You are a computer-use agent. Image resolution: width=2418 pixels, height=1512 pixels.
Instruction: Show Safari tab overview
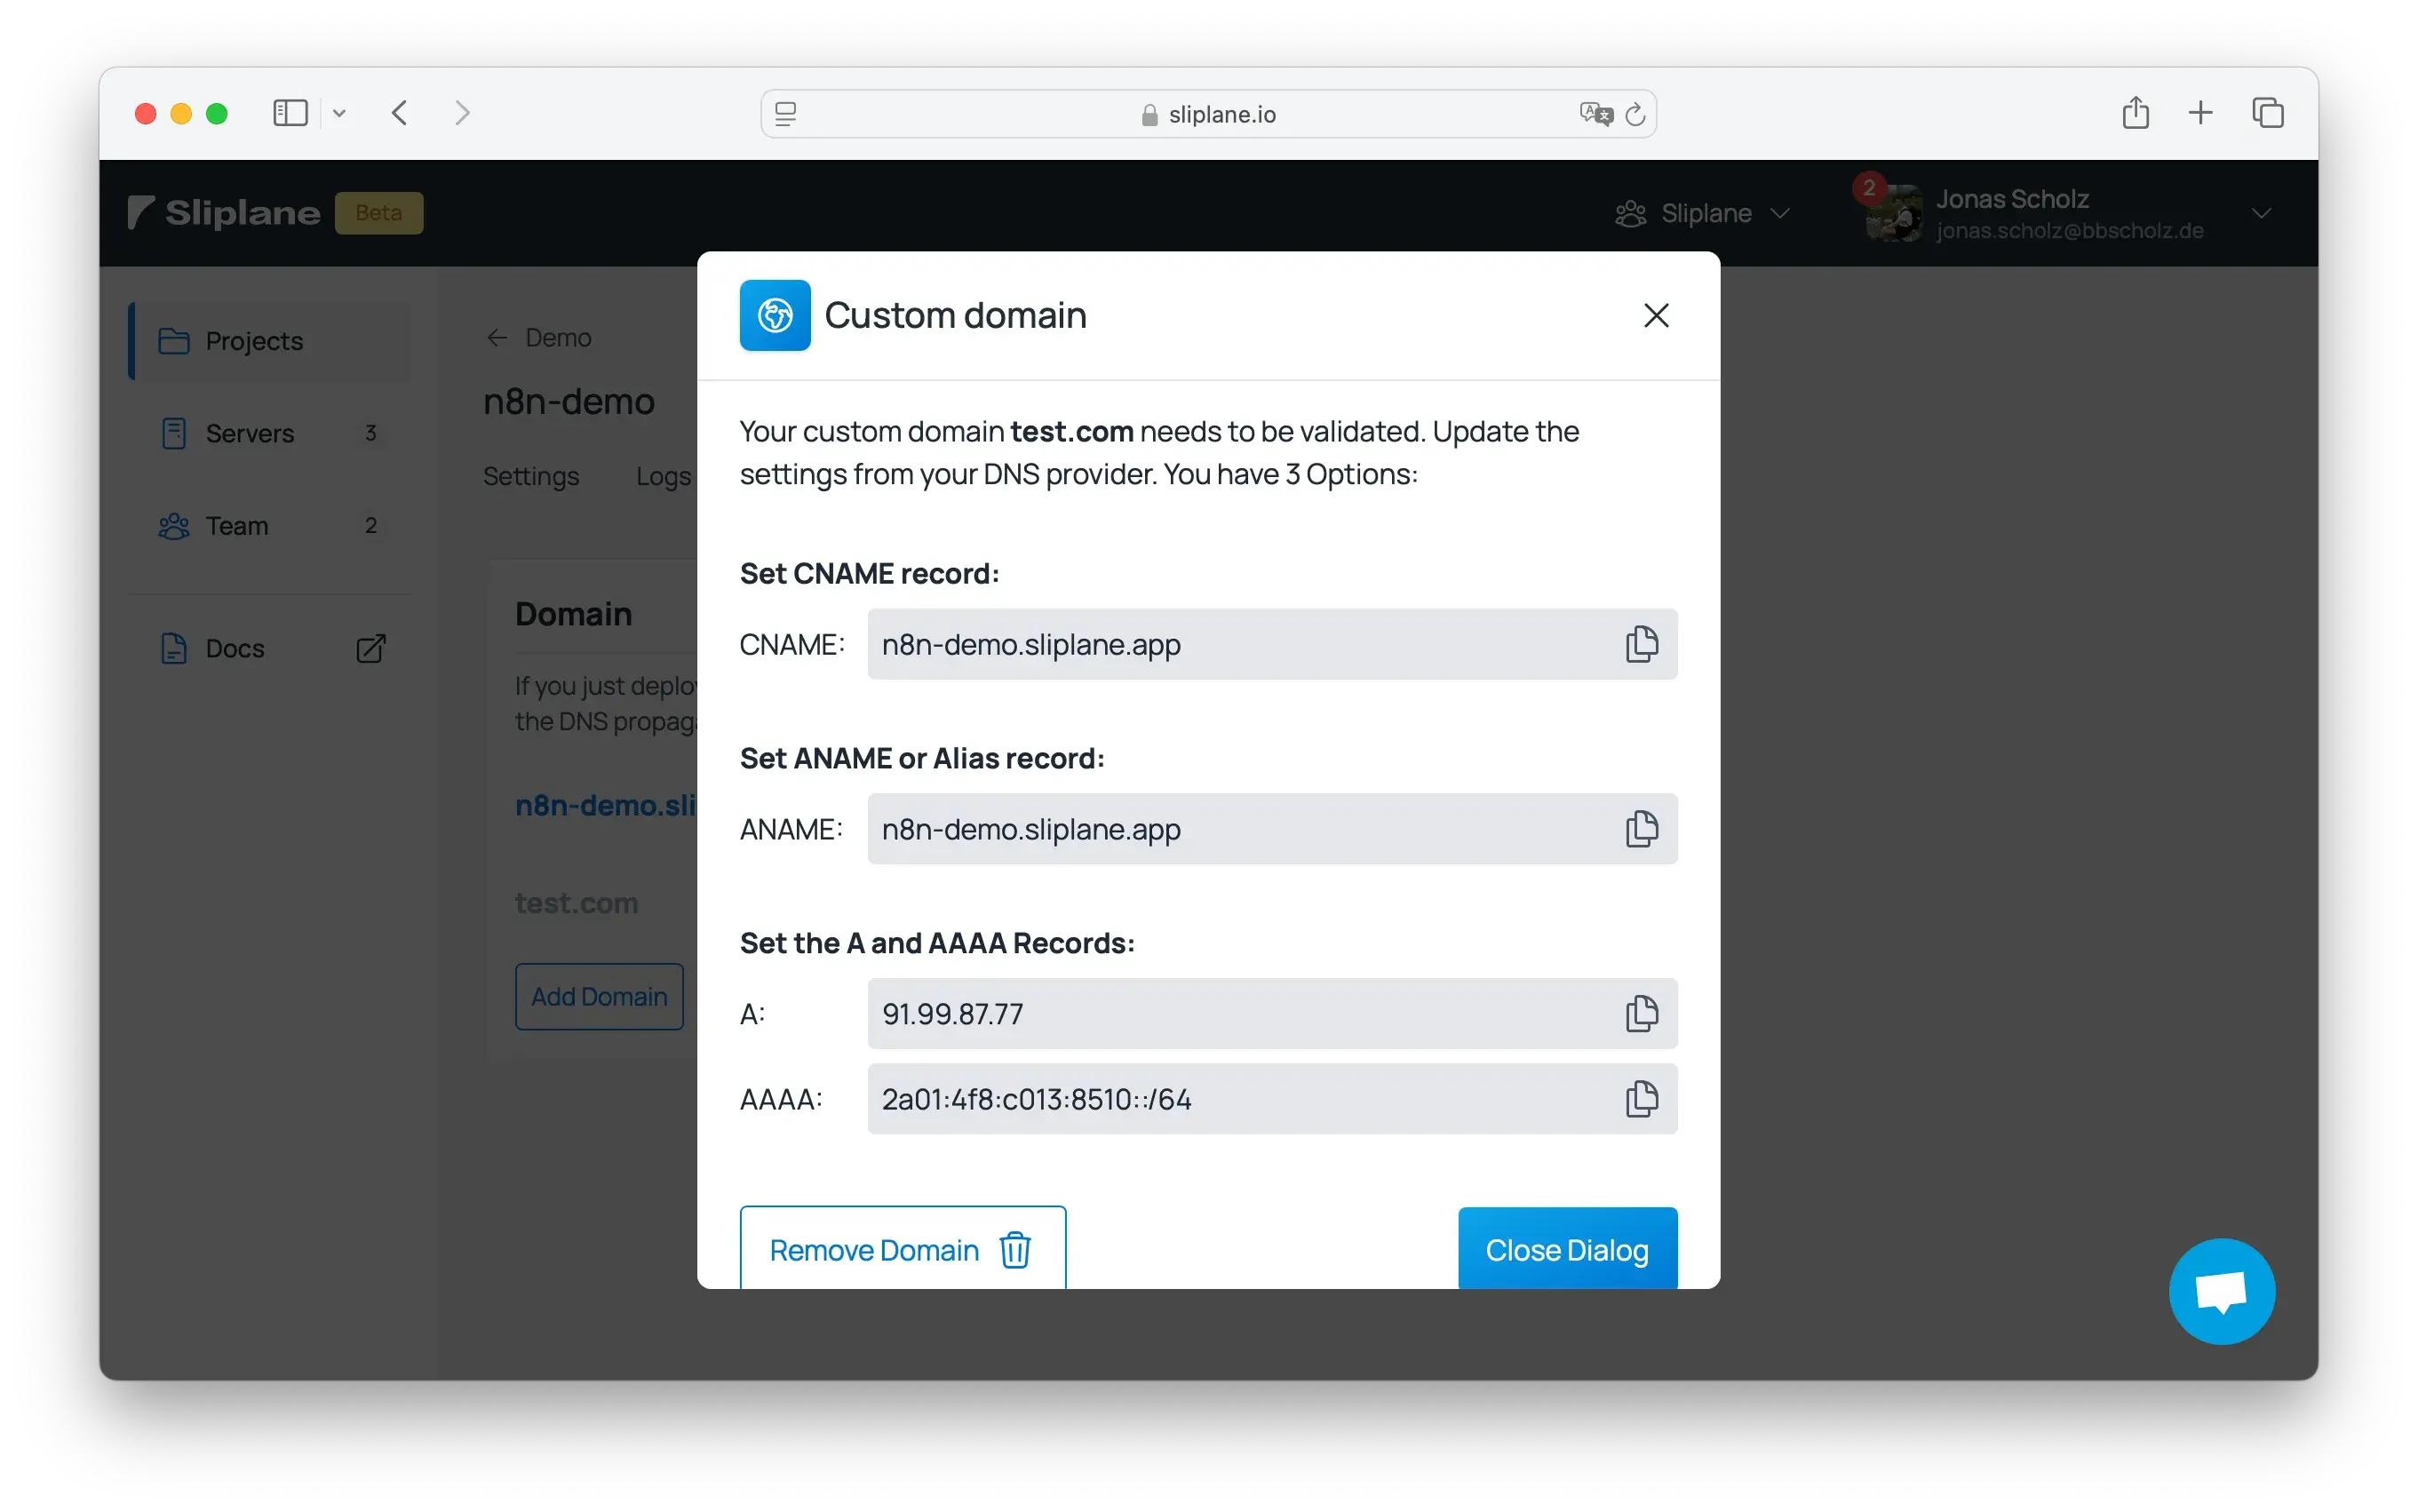coord(2267,113)
